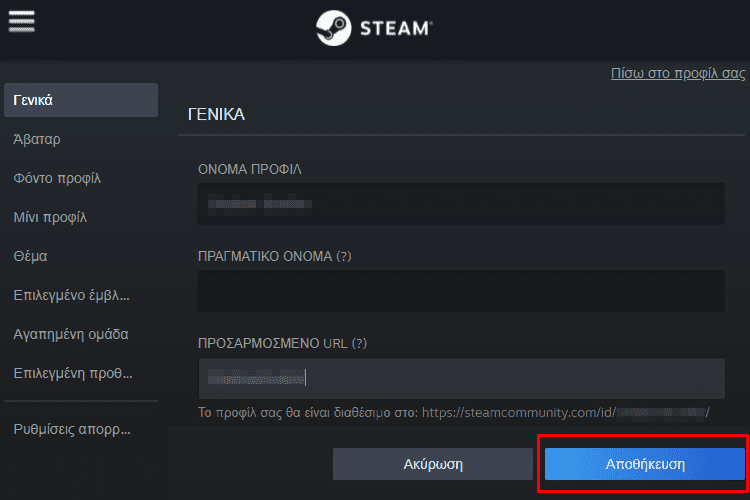Viewport: 750px width, 500px height.
Task: Click (?) help next to ΠΡΟΣΑΡΜΟΣΜΕΝΟ URL
Action: click(x=359, y=344)
